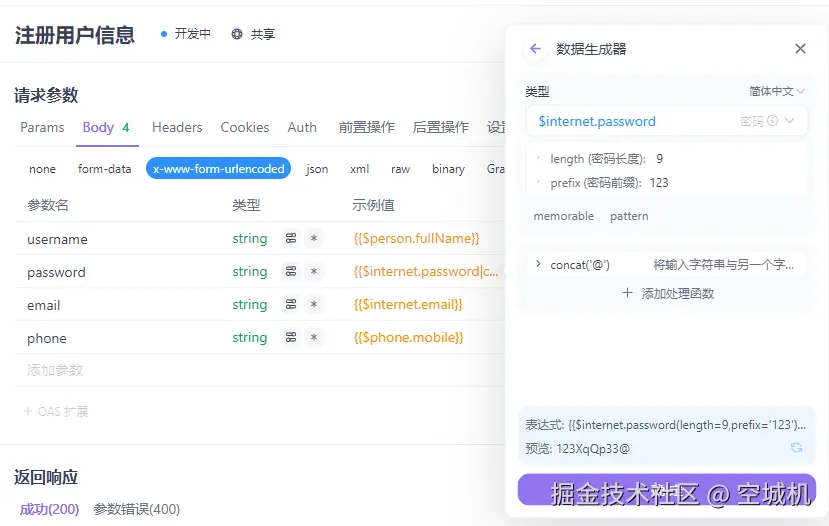Edit the {{$phone.mobile}} example value
Image resolution: width=829 pixels, height=526 pixels.
(x=408, y=337)
